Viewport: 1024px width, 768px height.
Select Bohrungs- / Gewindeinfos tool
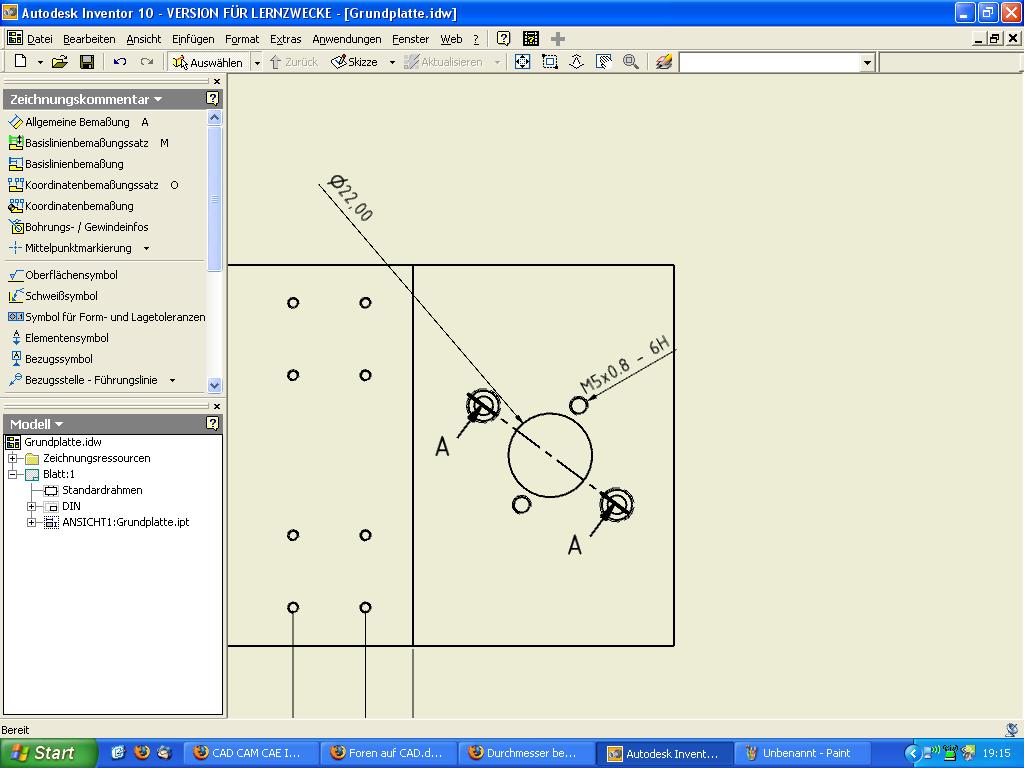78,227
